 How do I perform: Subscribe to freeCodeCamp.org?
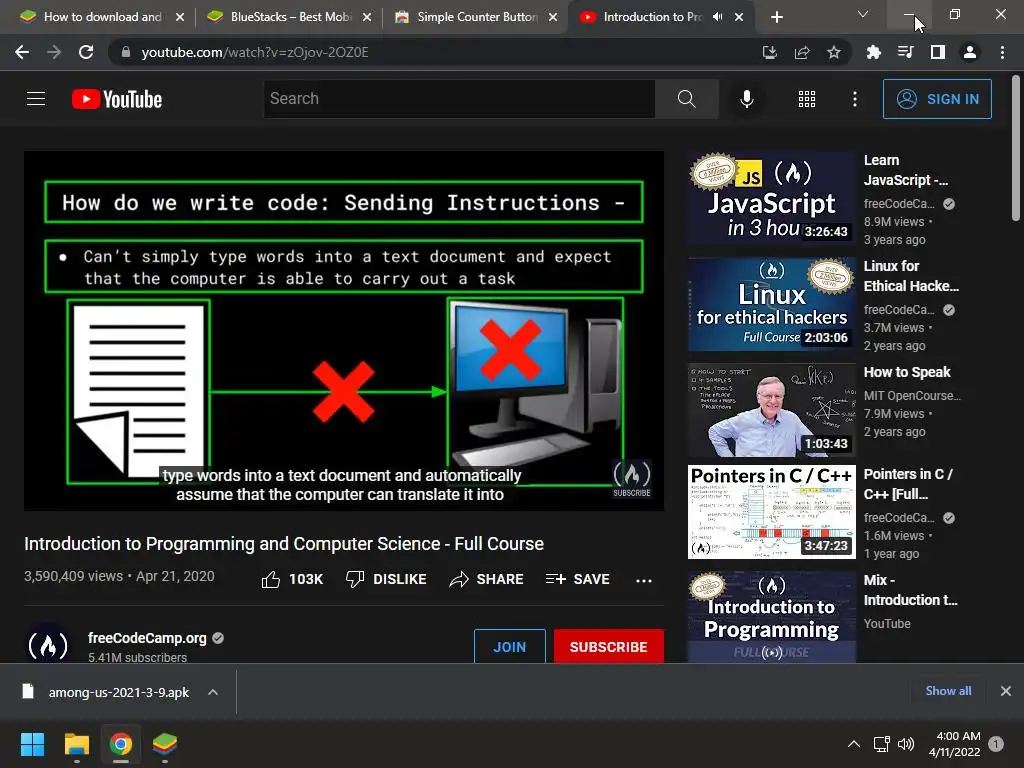coord(608,647)
